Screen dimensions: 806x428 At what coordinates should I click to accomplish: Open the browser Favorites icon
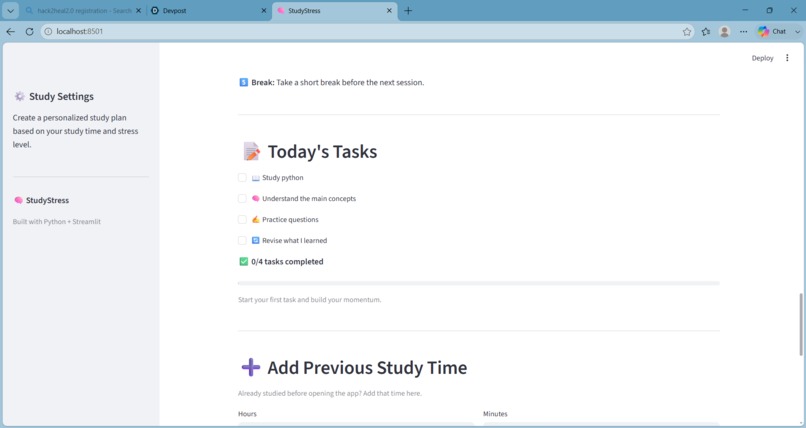click(x=706, y=32)
